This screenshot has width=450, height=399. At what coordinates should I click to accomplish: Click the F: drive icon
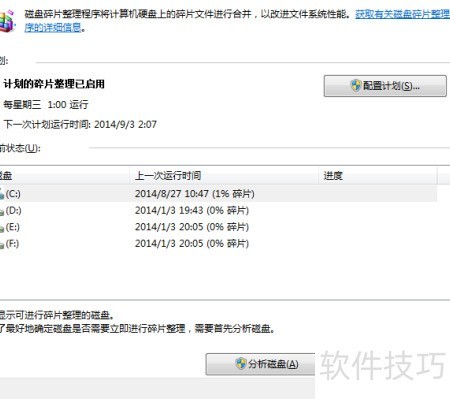click(x=2, y=245)
